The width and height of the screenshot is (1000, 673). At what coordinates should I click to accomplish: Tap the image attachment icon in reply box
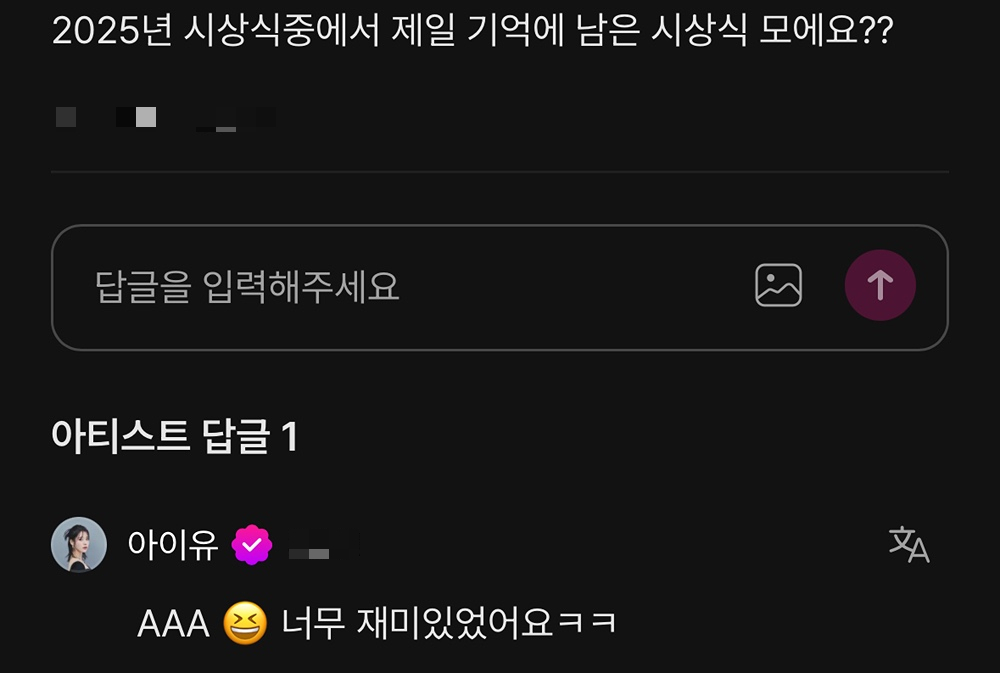click(778, 285)
